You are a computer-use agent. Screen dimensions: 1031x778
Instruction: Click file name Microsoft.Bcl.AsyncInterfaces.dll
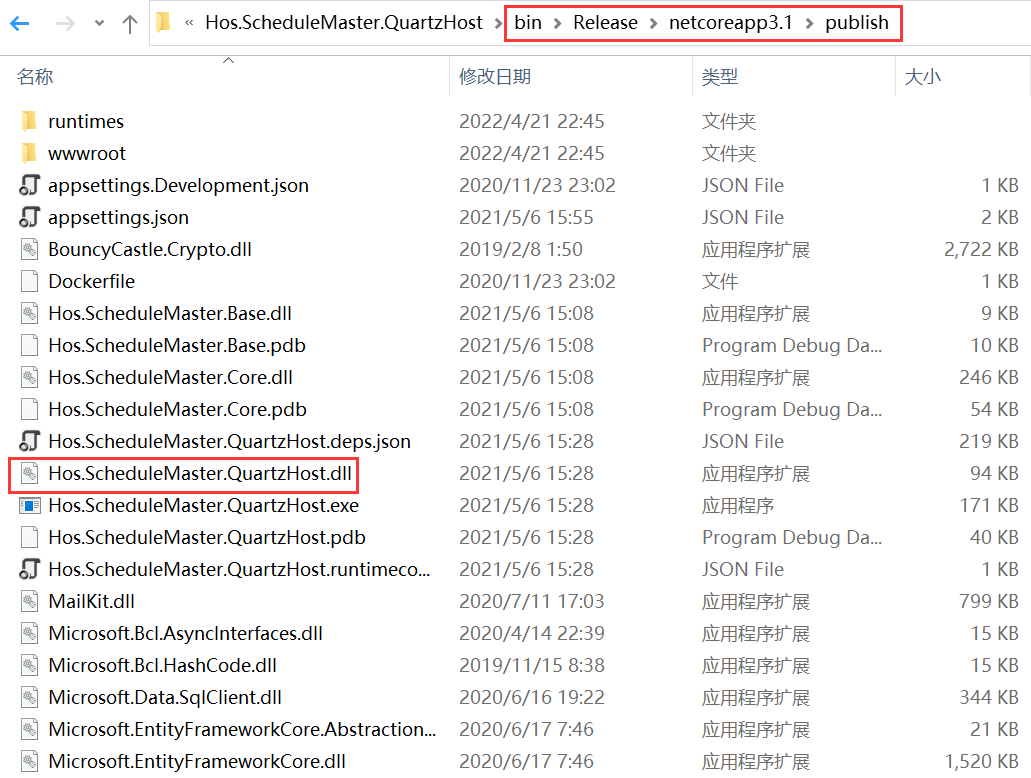coord(185,633)
